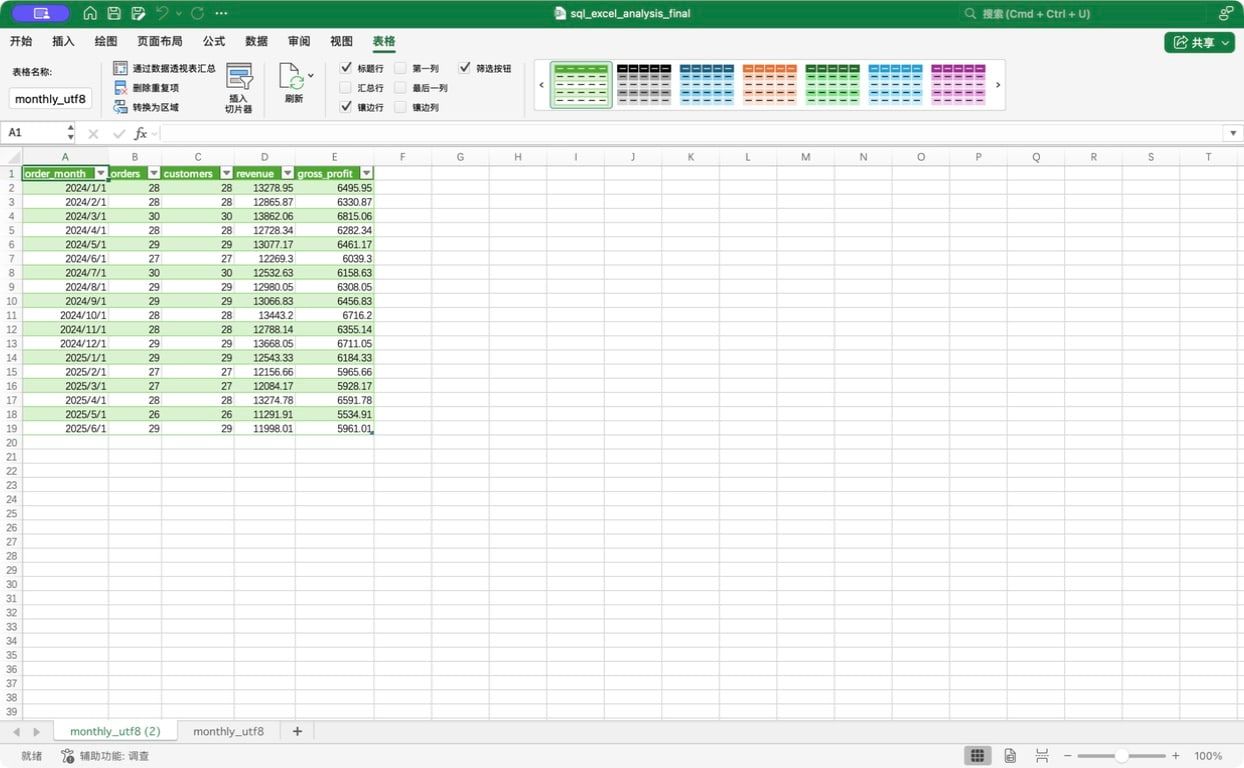Open the undo history dropdown arrow
The height and width of the screenshot is (768, 1244).
179,14
